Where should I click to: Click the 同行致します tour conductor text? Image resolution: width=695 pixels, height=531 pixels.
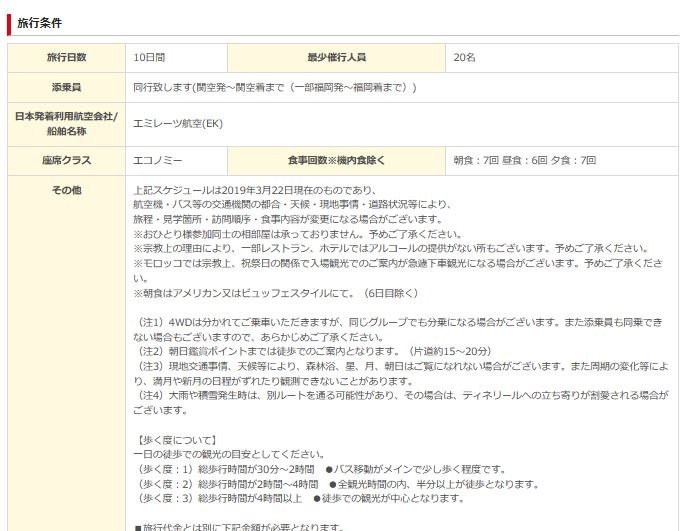tap(275, 87)
